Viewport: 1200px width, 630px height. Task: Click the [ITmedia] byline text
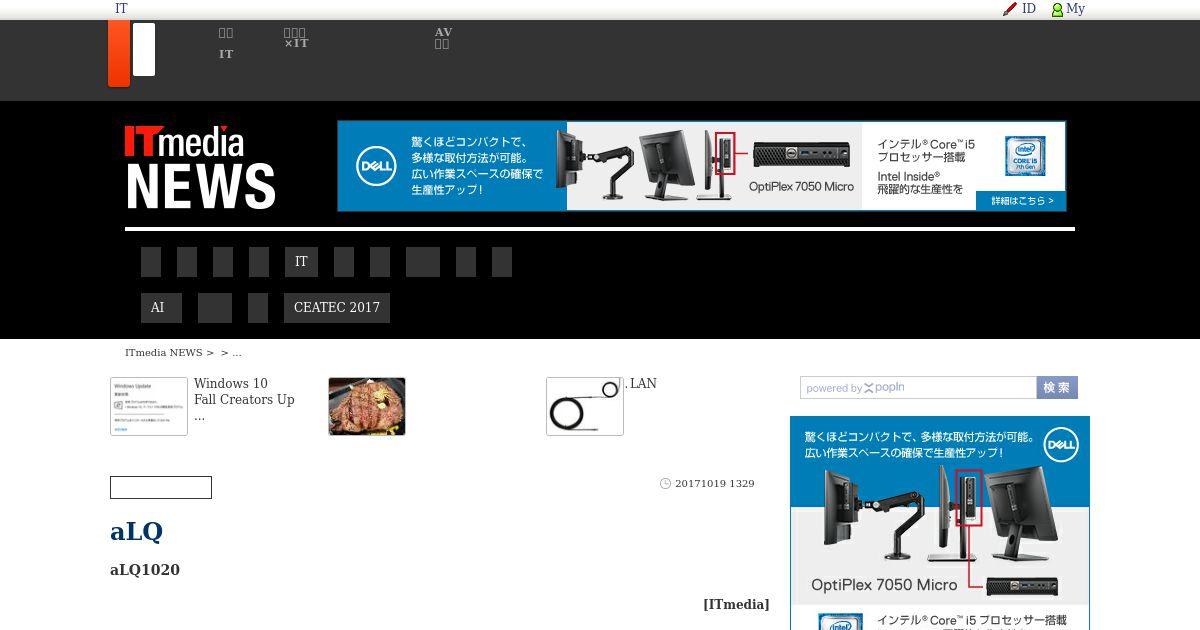pos(736,604)
